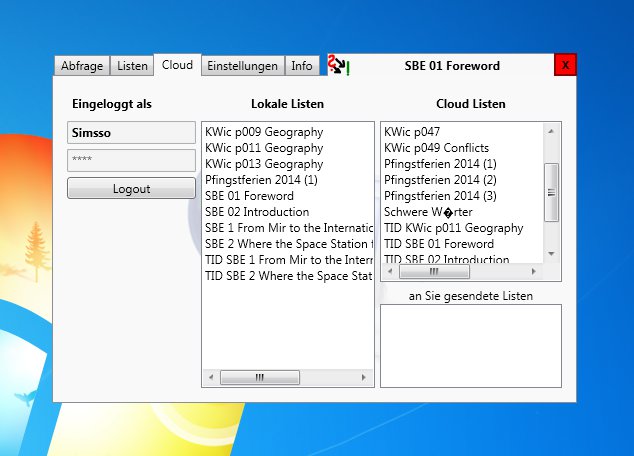This screenshot has height=456, width=634.
Task: Focus the Simsso username field
Action: pos(131,133)
